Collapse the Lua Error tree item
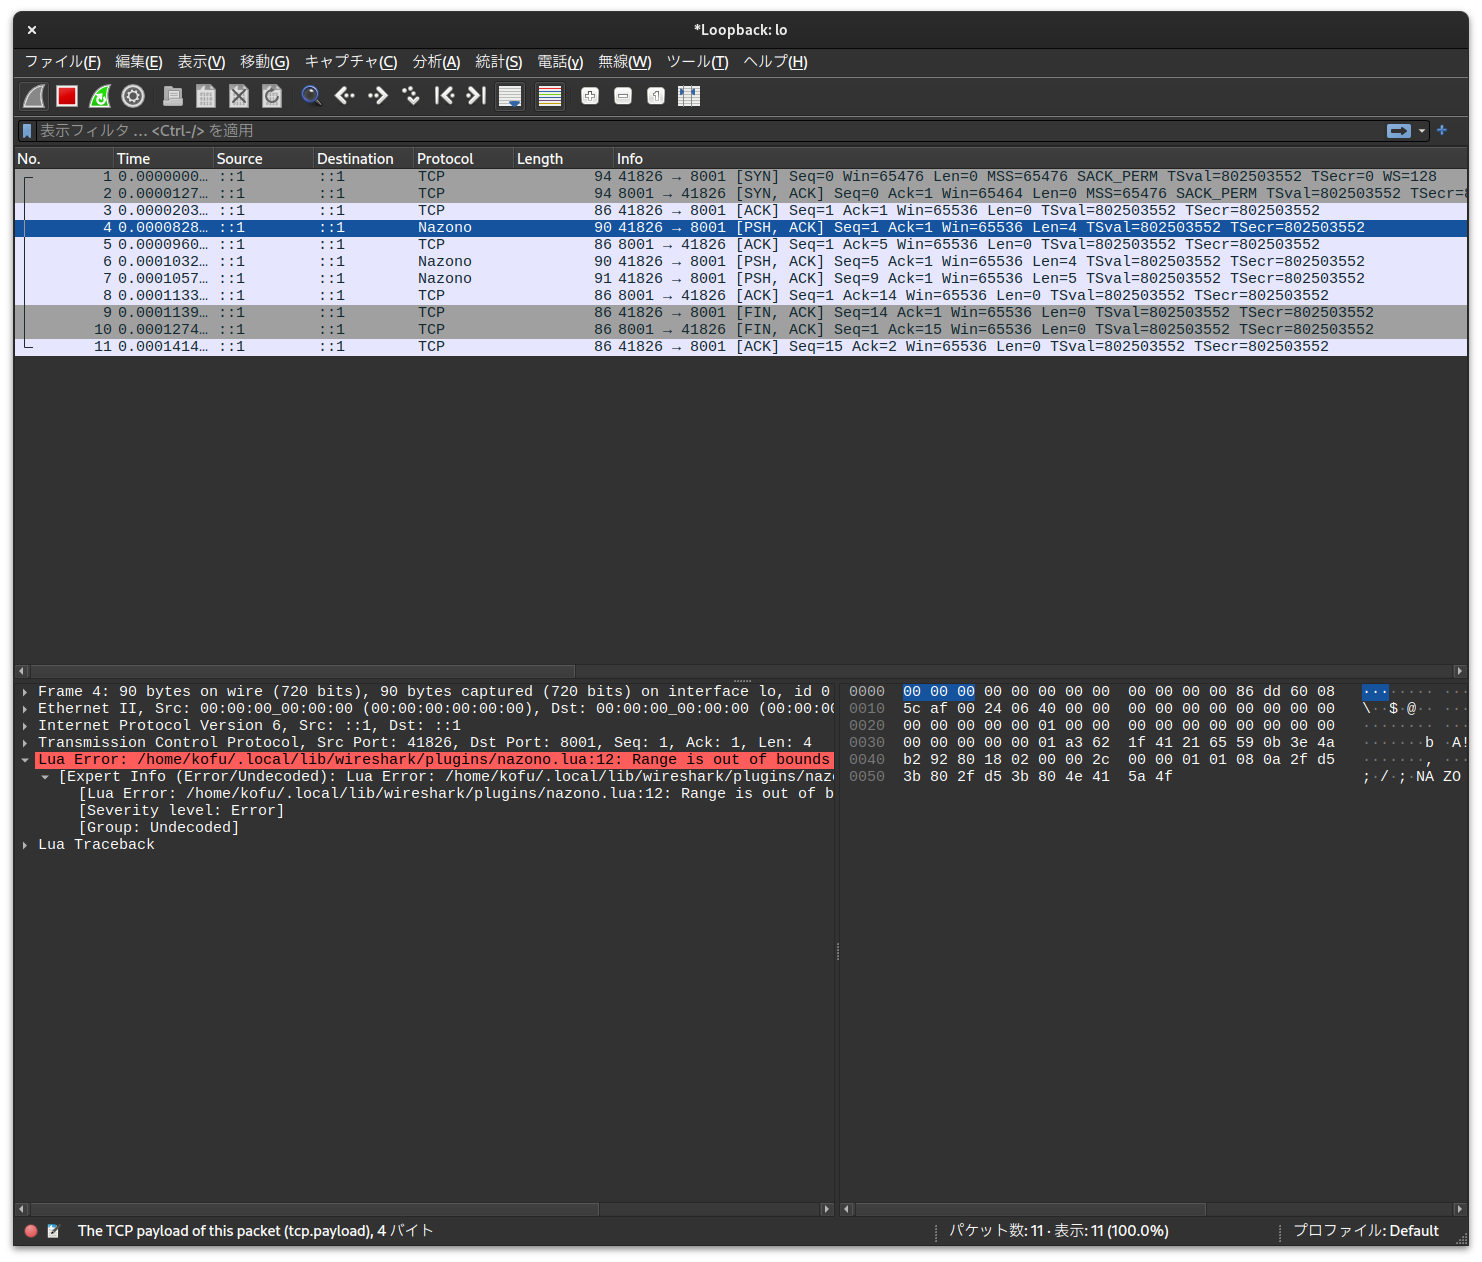1482x1262 pixels. pyautogui.click(x=25, y=760)
